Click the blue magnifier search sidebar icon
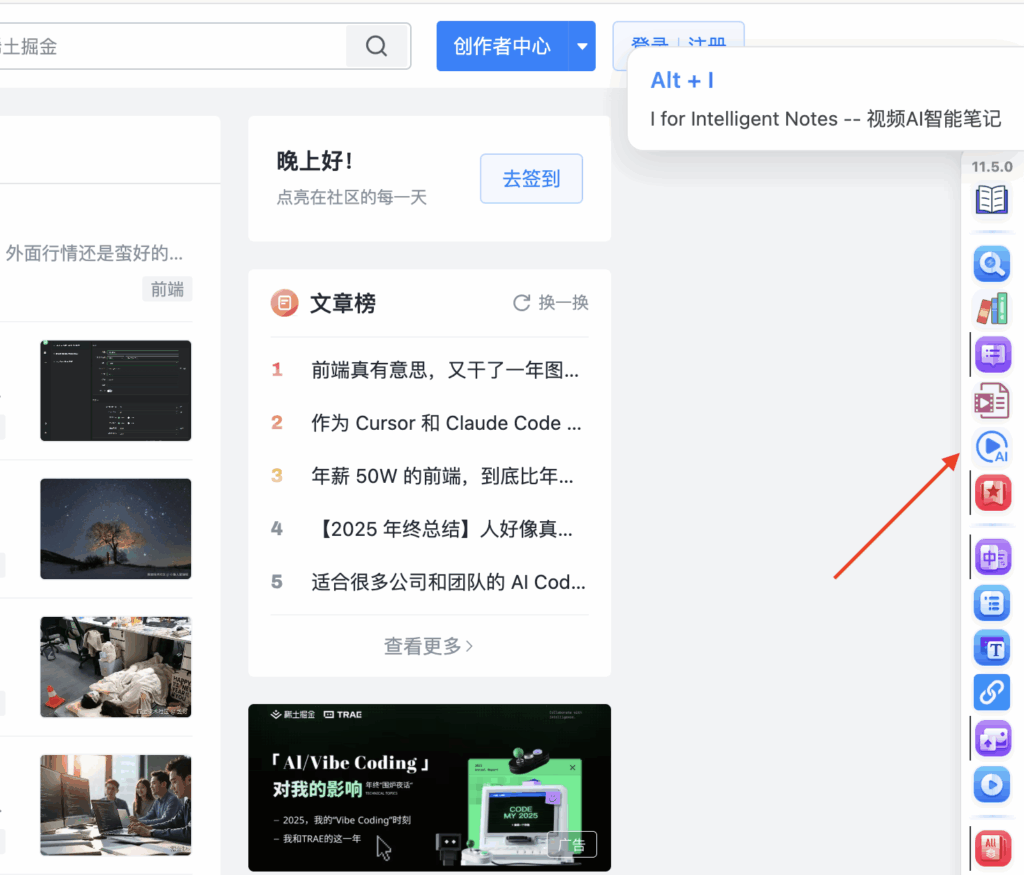Viewport: 1024px width, 875px height. tap(991, 264)
